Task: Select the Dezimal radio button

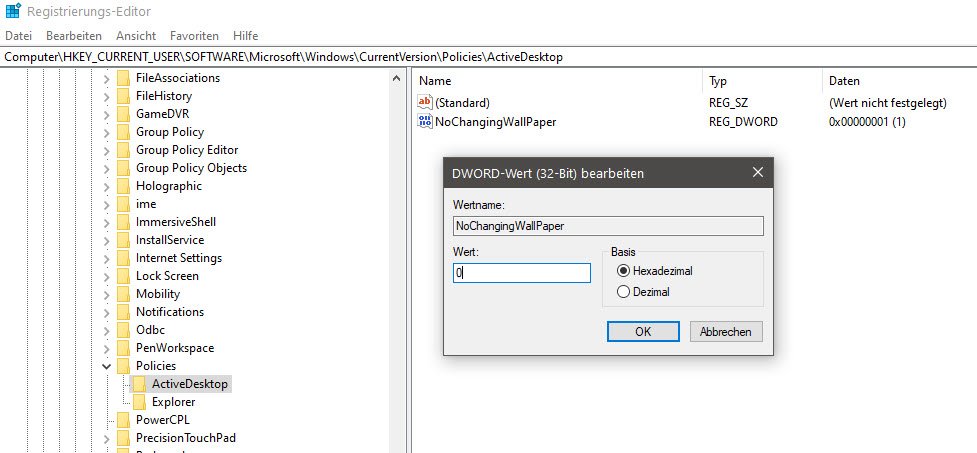Action: point(624,292)
